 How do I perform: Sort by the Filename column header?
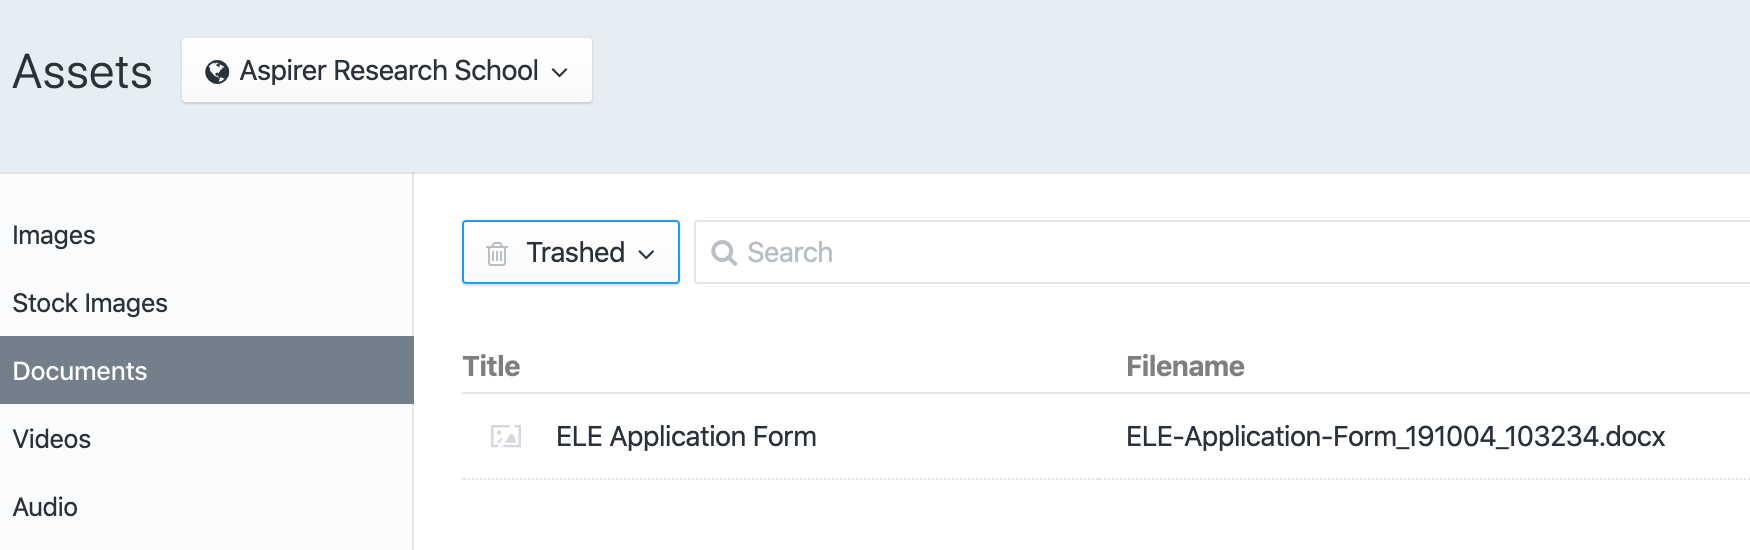pyautogui.click(x=1185, y=366)
